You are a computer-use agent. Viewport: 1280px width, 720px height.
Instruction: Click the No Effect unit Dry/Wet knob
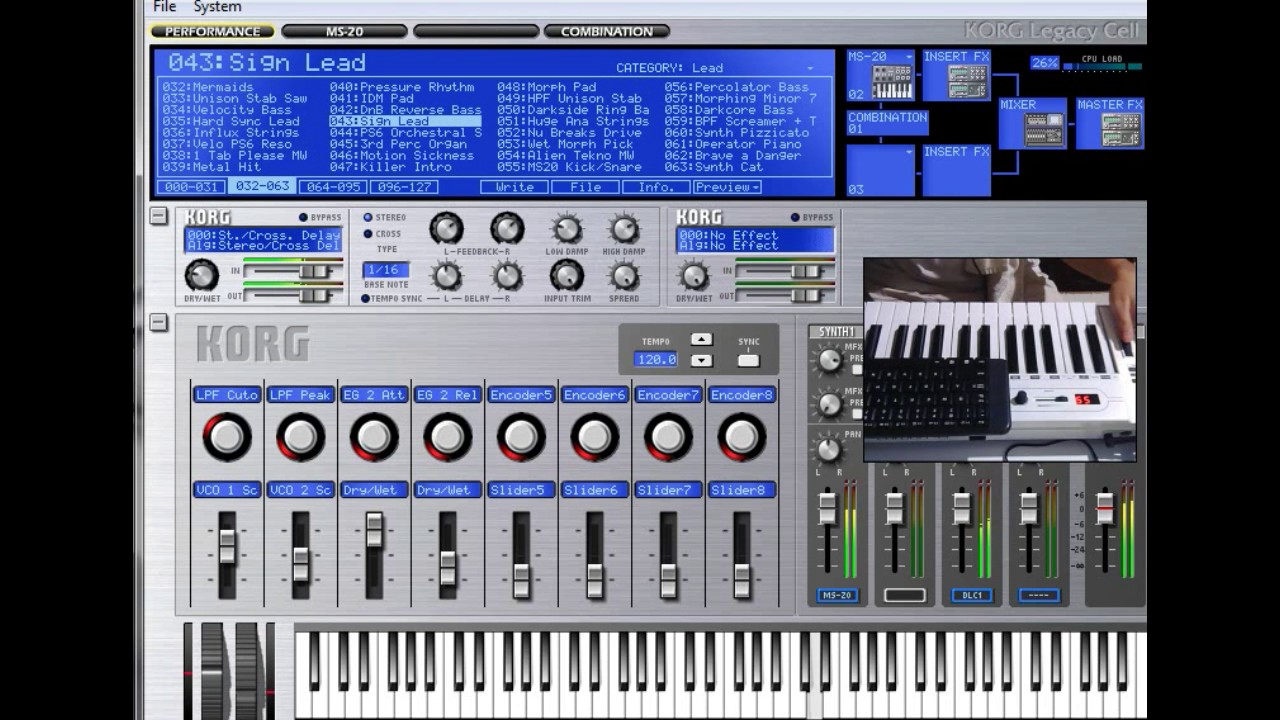point(693,275)
